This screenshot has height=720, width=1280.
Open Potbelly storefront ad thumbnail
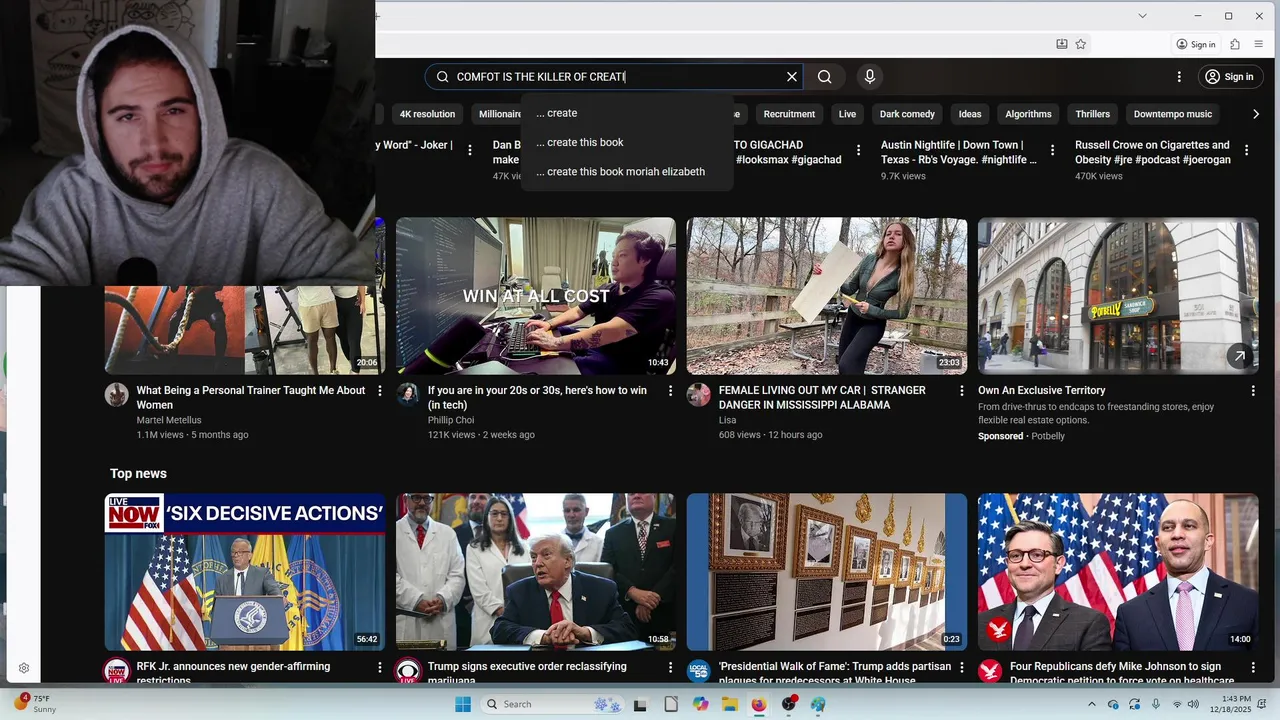pyautogui.click(x=1118, y=296)
